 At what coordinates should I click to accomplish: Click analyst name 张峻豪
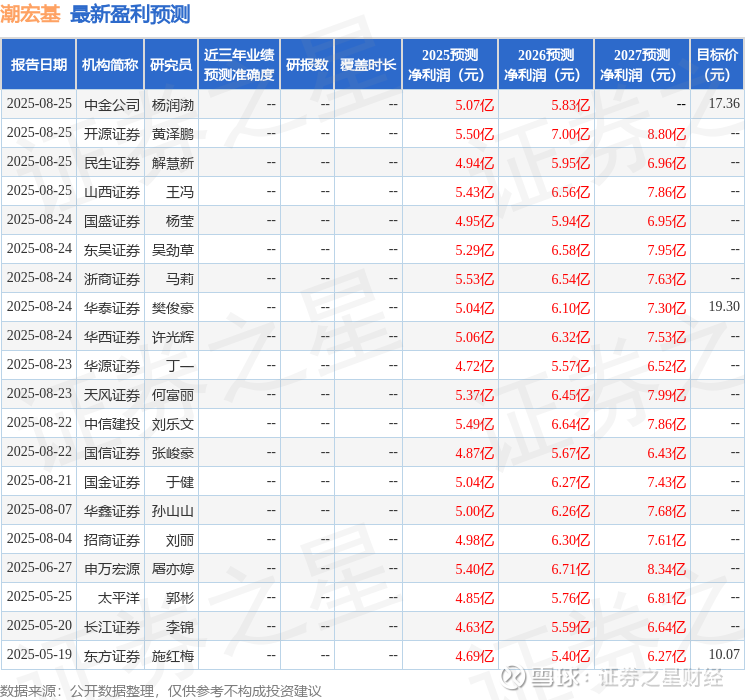tap(172, 453)
